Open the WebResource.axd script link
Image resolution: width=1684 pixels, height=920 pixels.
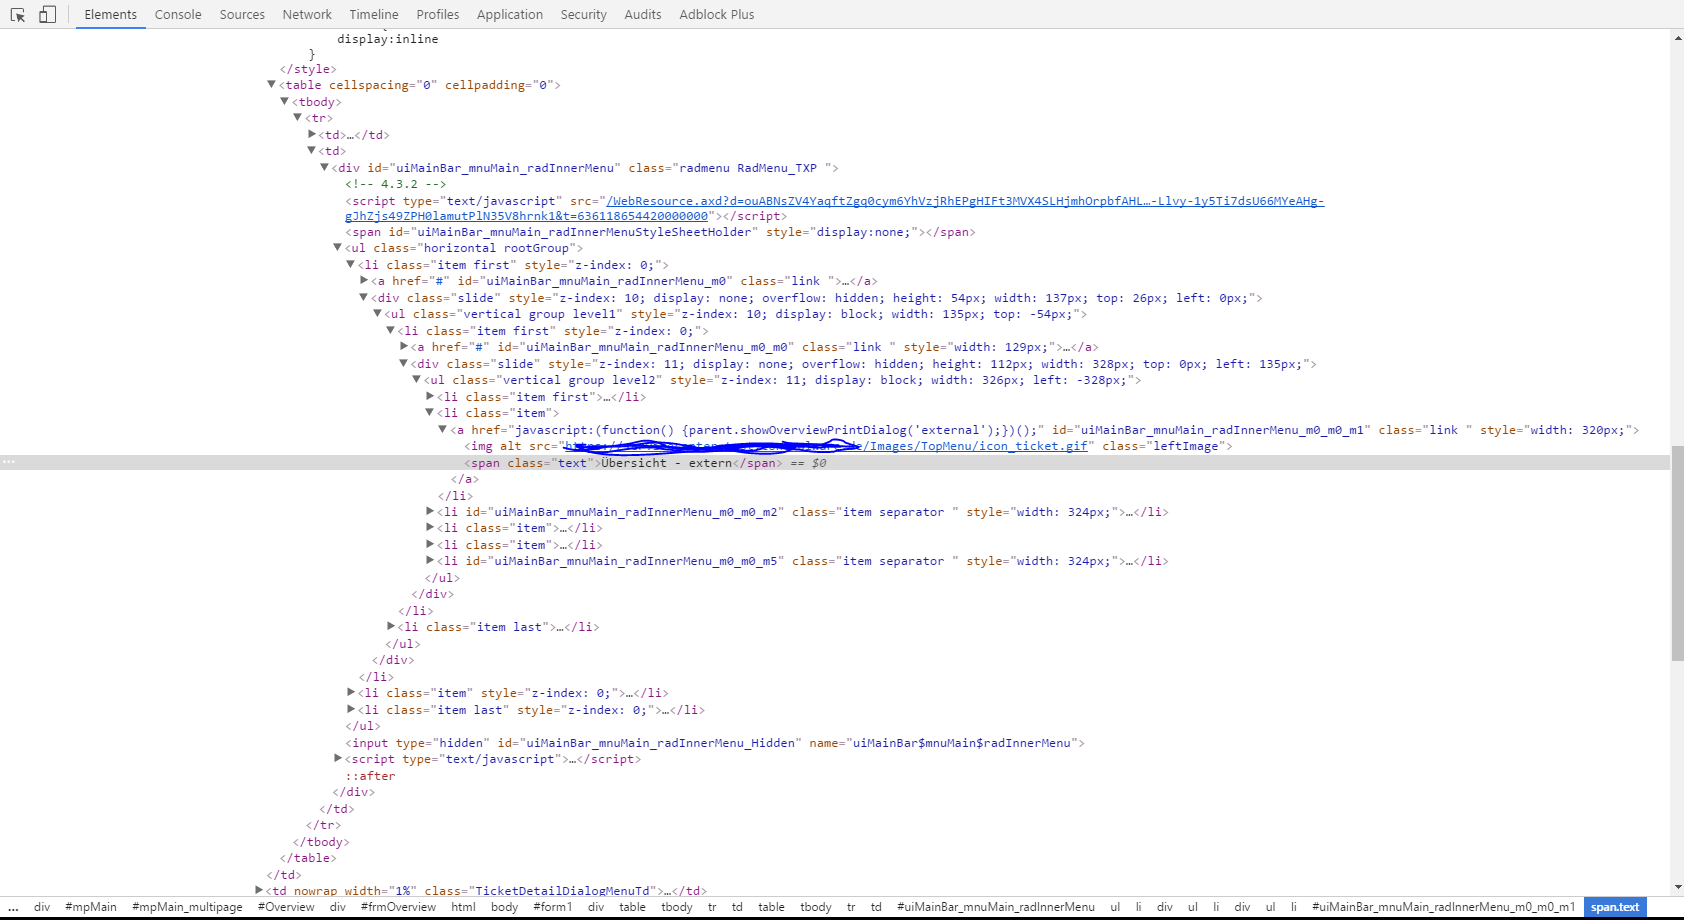964,201
